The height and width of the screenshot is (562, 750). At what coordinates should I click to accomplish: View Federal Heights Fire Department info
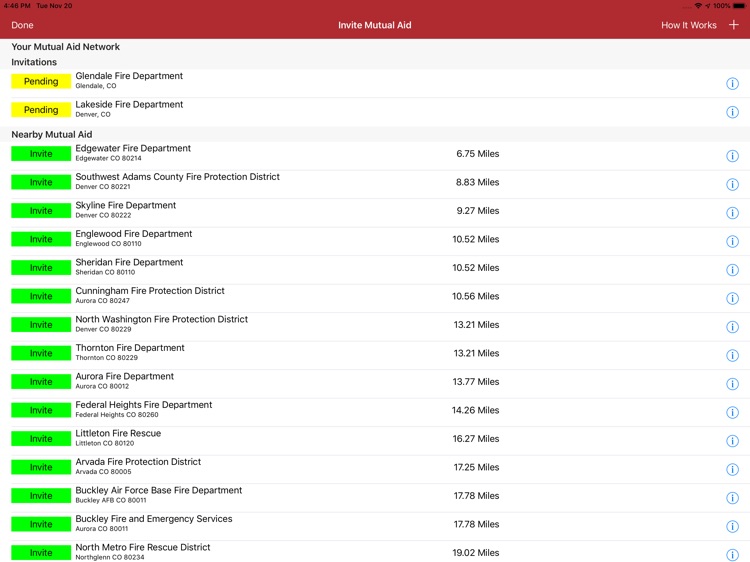(x=732, y=412)
